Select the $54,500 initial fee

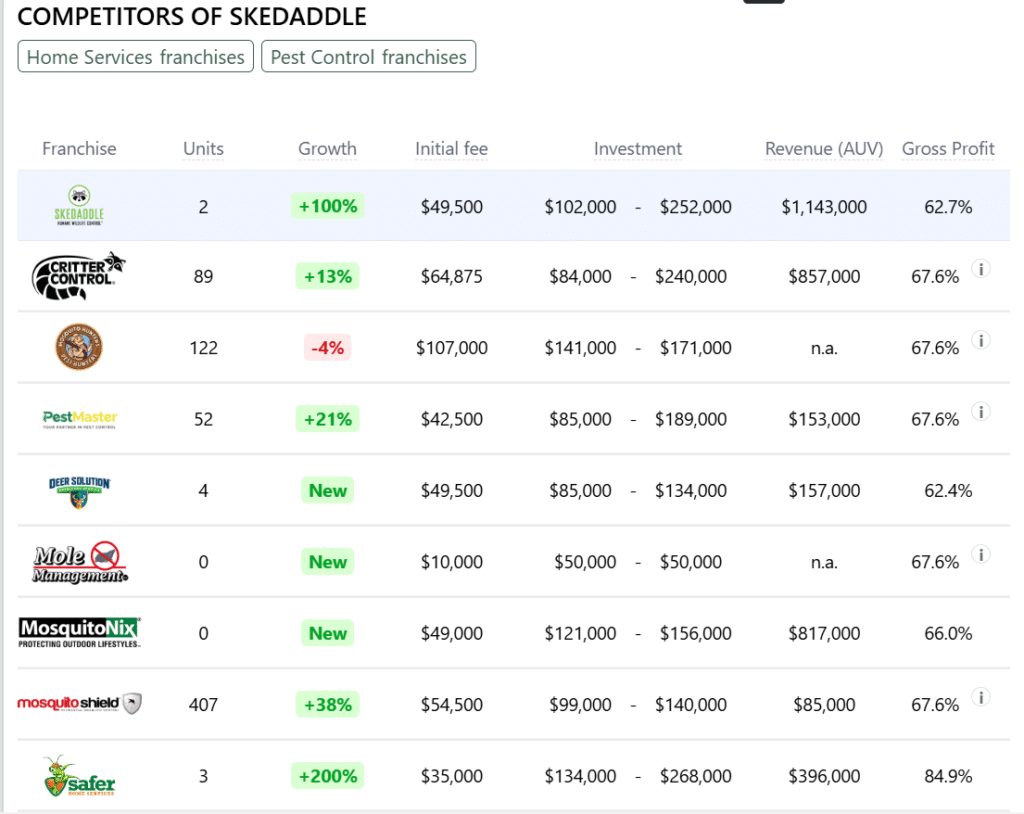pyautogui.click(x=451, y=705)
